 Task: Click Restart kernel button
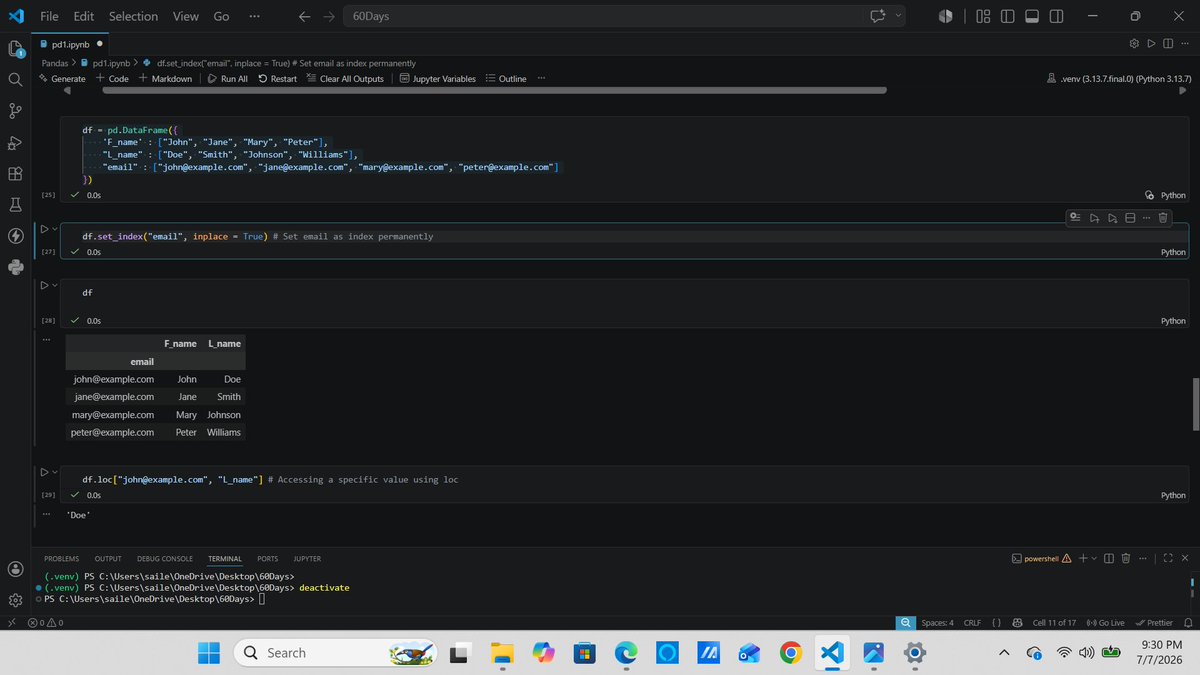click(x=277, y=78)
